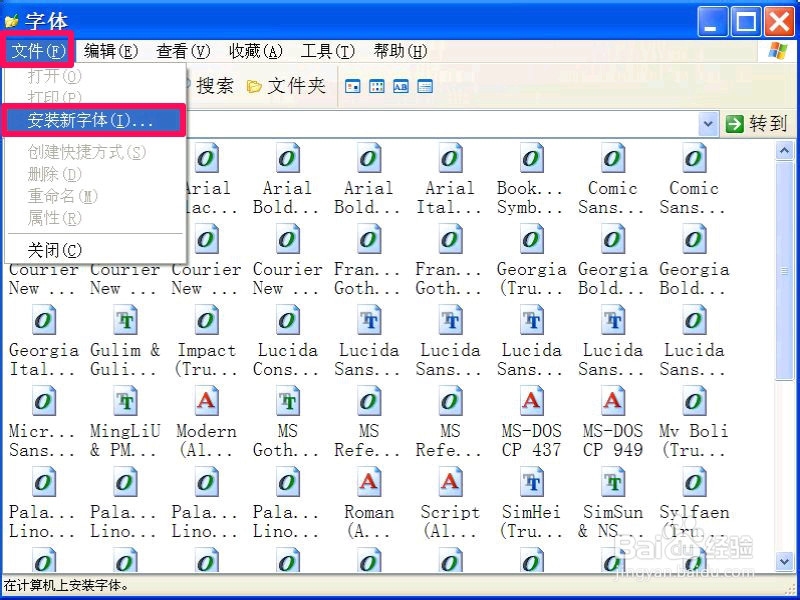This screenshot has width=800, height=600.
Task: Click the Similarity view toolbar icon
Action: pos(401,86)
